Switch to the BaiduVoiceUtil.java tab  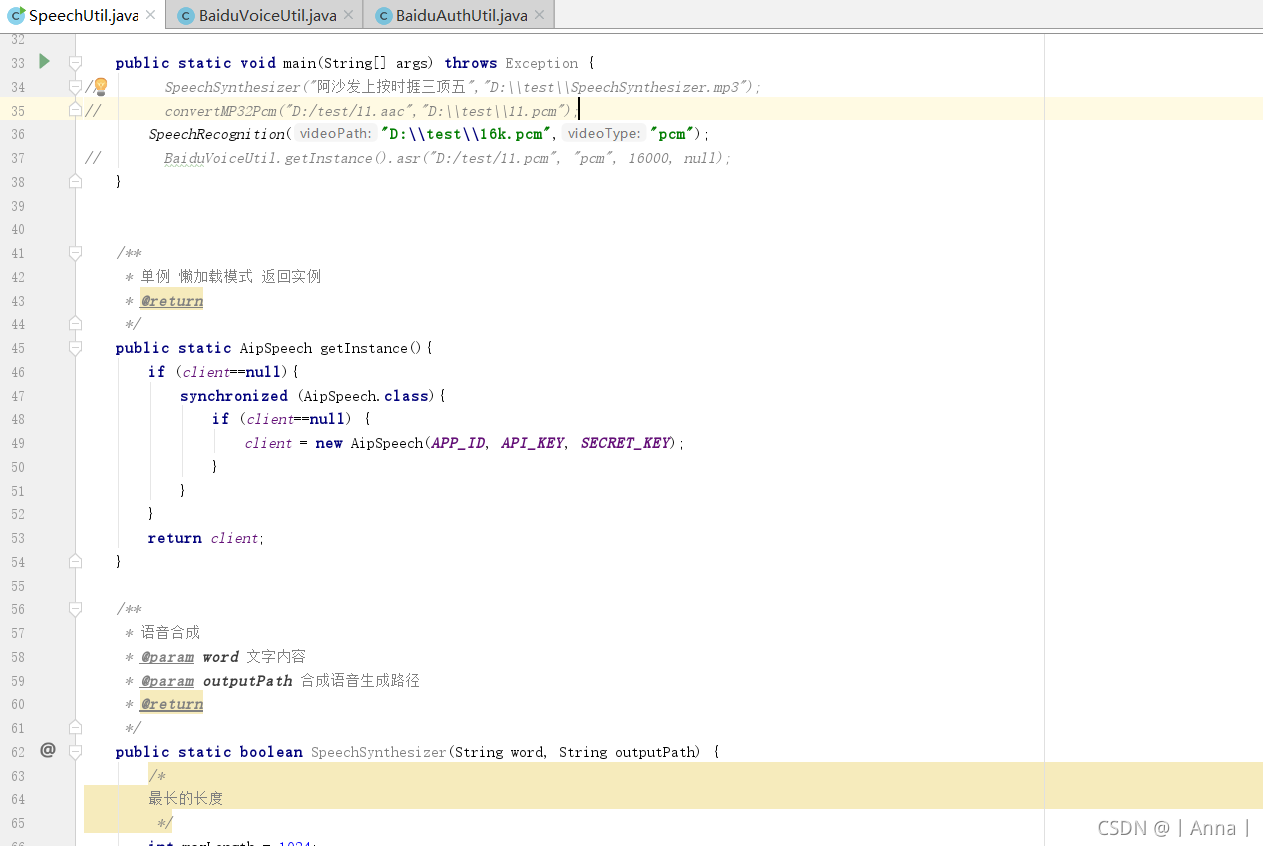[x=266, y=15]
